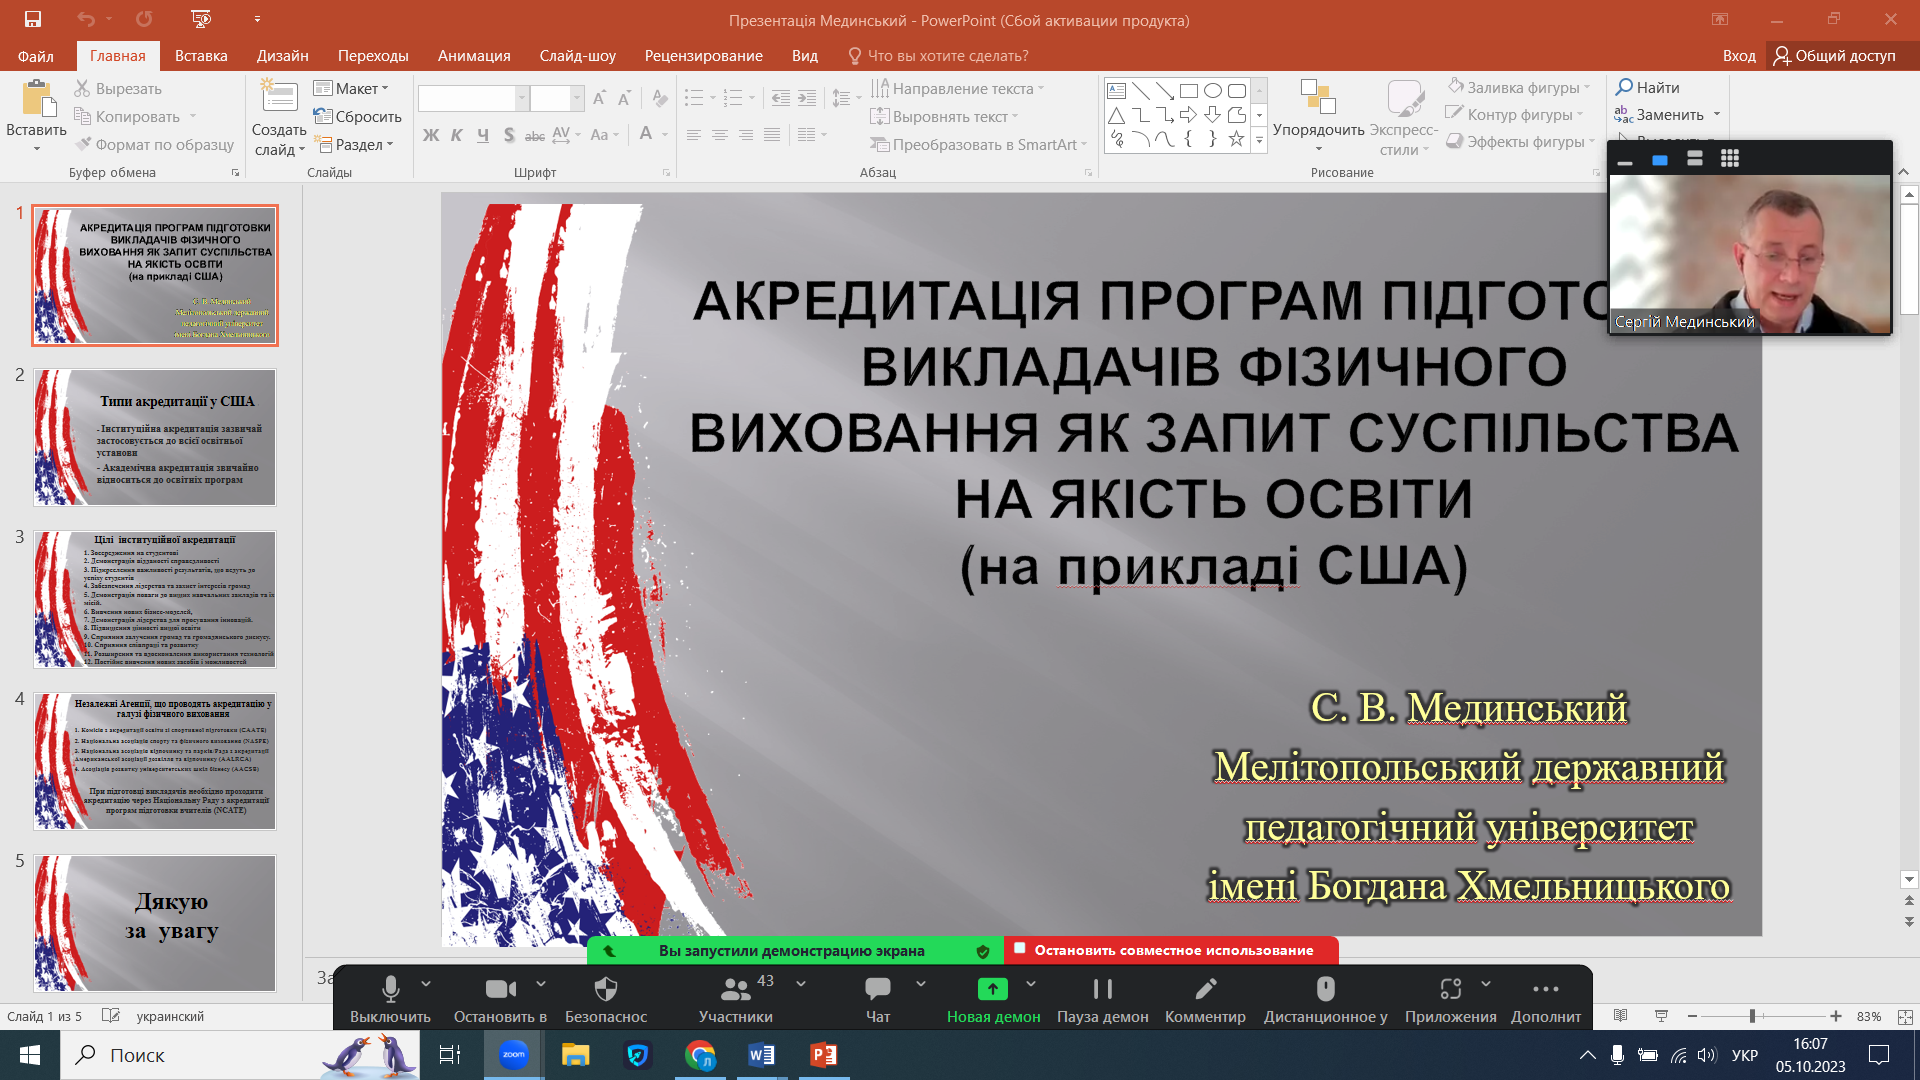Open the Annotate pencil tool

(1205, 990)
